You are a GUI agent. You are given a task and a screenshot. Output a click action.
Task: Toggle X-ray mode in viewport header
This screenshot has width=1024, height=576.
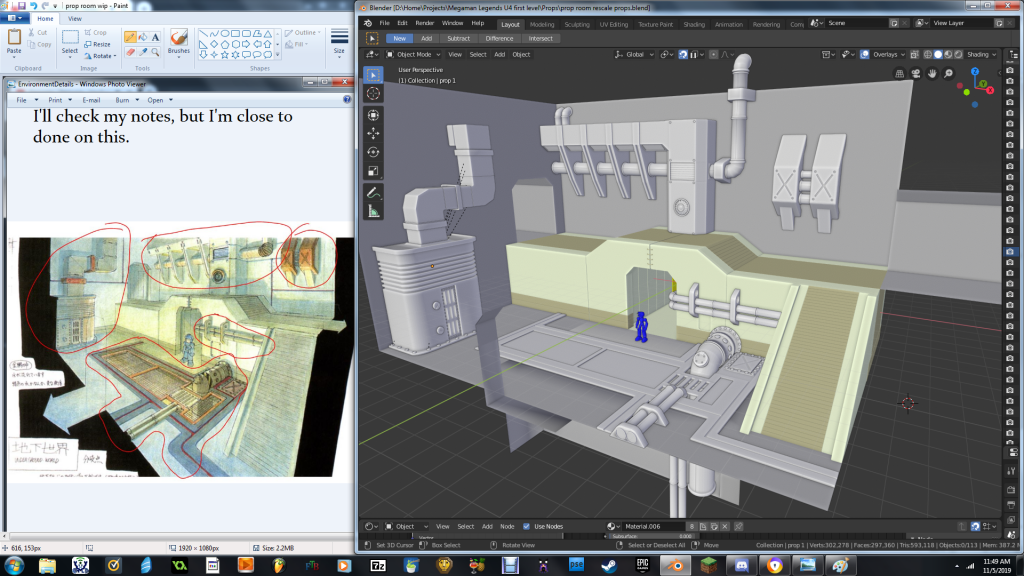pyautogui.click(x=914, y=55)
